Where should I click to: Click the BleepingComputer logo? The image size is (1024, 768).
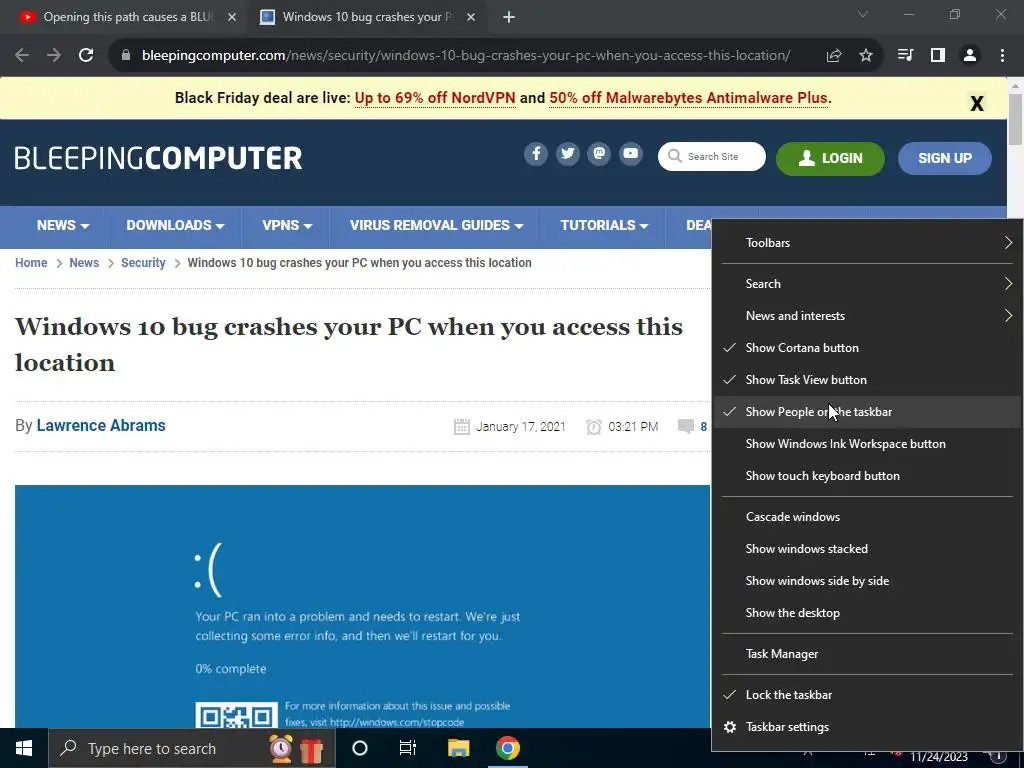point(159,158)
